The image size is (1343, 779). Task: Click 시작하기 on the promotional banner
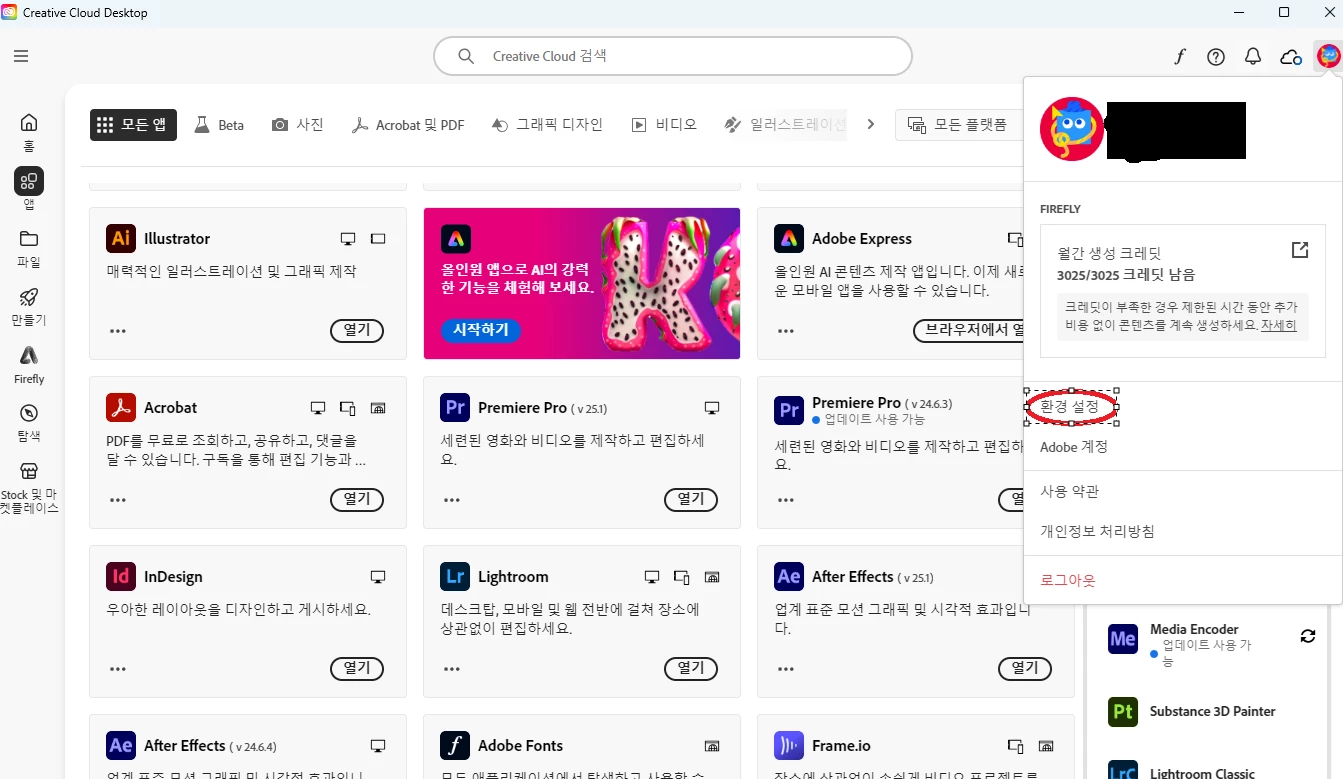click(x=481, y=329)
